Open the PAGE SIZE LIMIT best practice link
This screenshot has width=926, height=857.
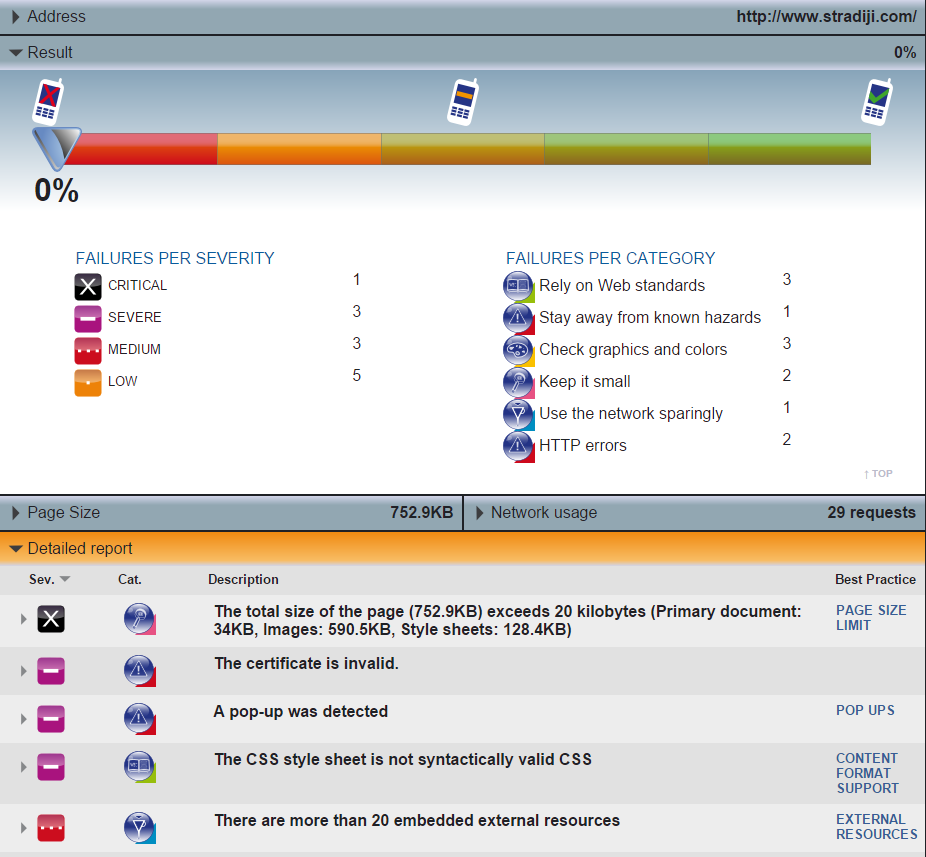click(871, 618)
